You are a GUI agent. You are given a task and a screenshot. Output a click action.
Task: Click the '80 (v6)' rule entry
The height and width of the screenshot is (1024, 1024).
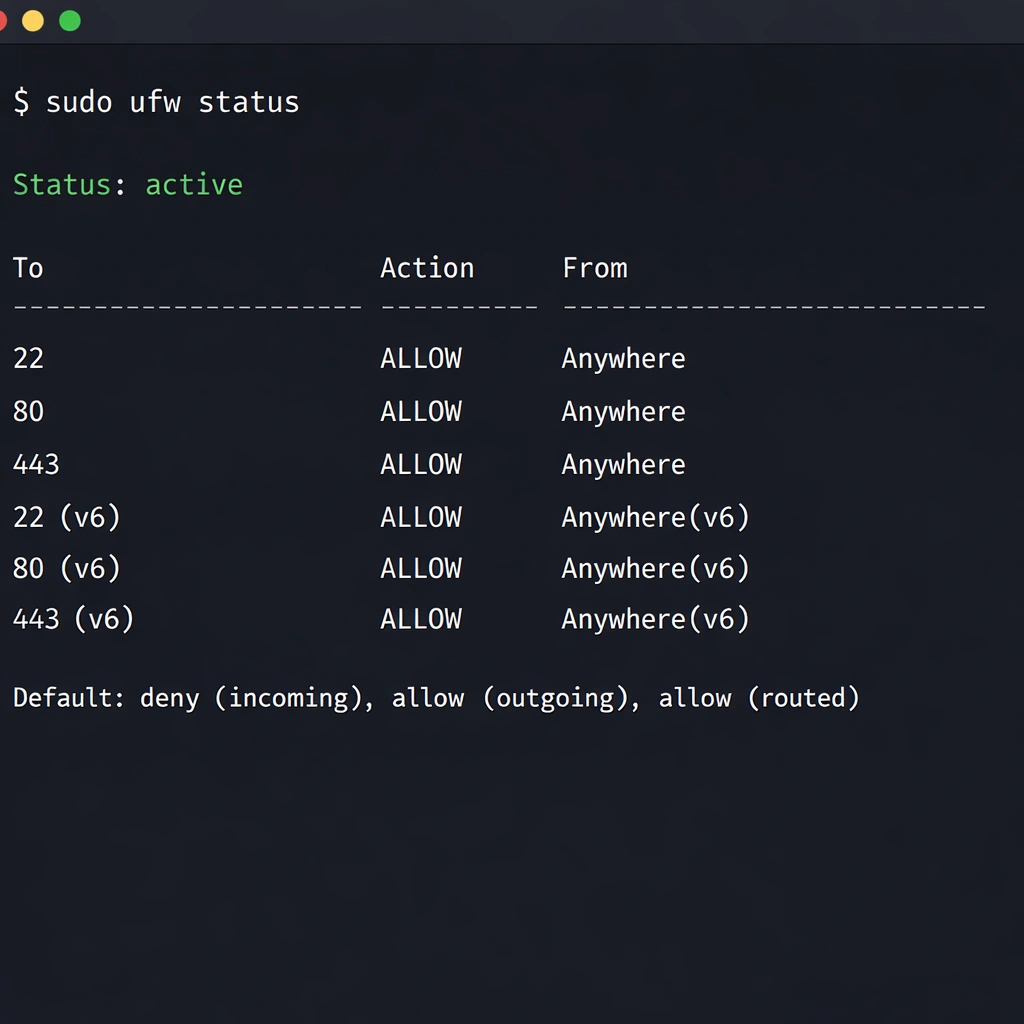coord(66,569)
